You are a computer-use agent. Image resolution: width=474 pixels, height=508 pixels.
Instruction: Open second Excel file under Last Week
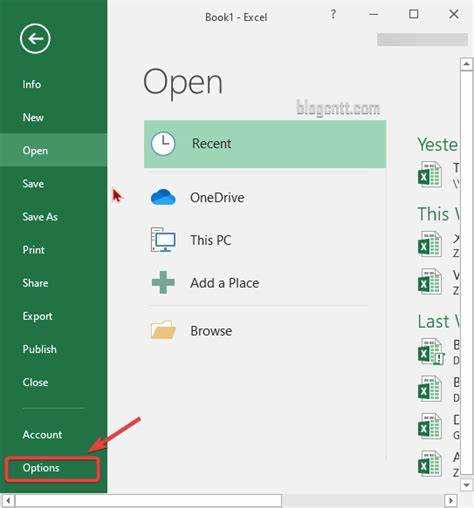430,389
